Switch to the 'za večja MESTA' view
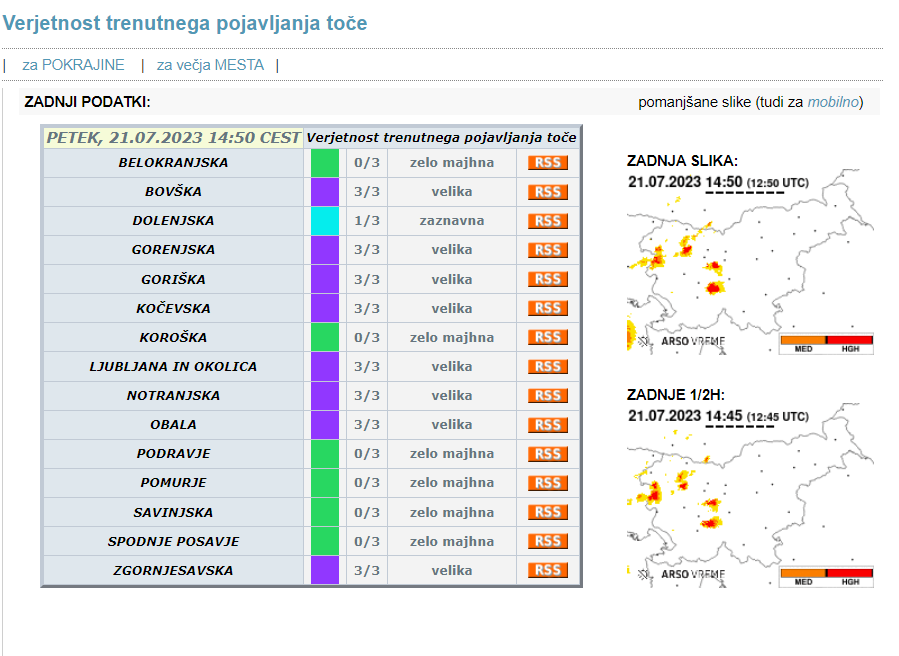Screen dimensions: 899x656 [210, 65]
